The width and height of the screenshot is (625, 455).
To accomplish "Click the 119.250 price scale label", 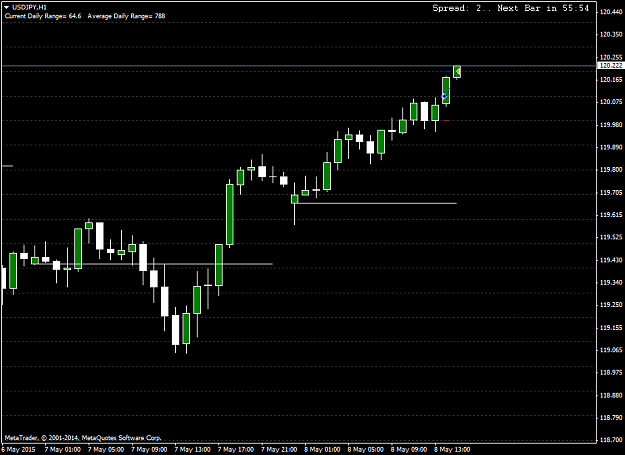I will pyautogui.click(x=611, y=305).
